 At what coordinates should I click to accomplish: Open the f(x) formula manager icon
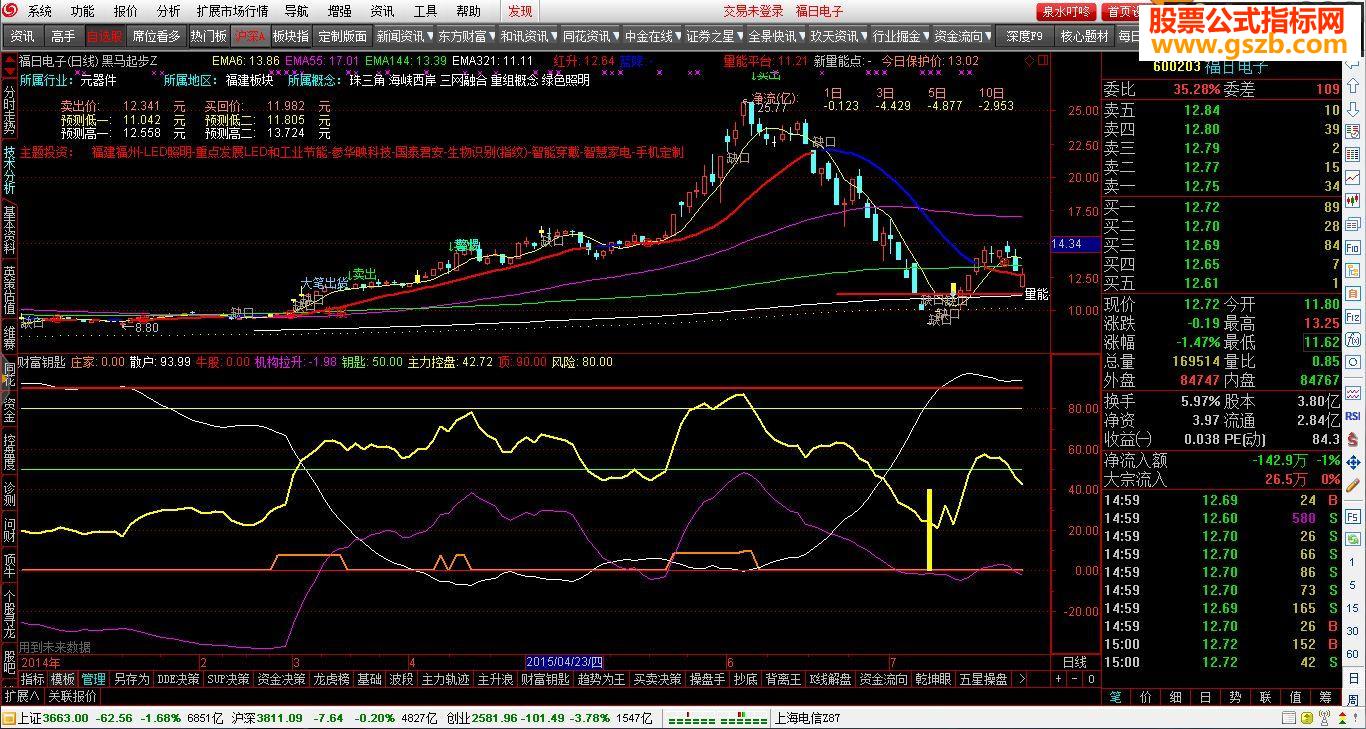[x=1352, y=338]
